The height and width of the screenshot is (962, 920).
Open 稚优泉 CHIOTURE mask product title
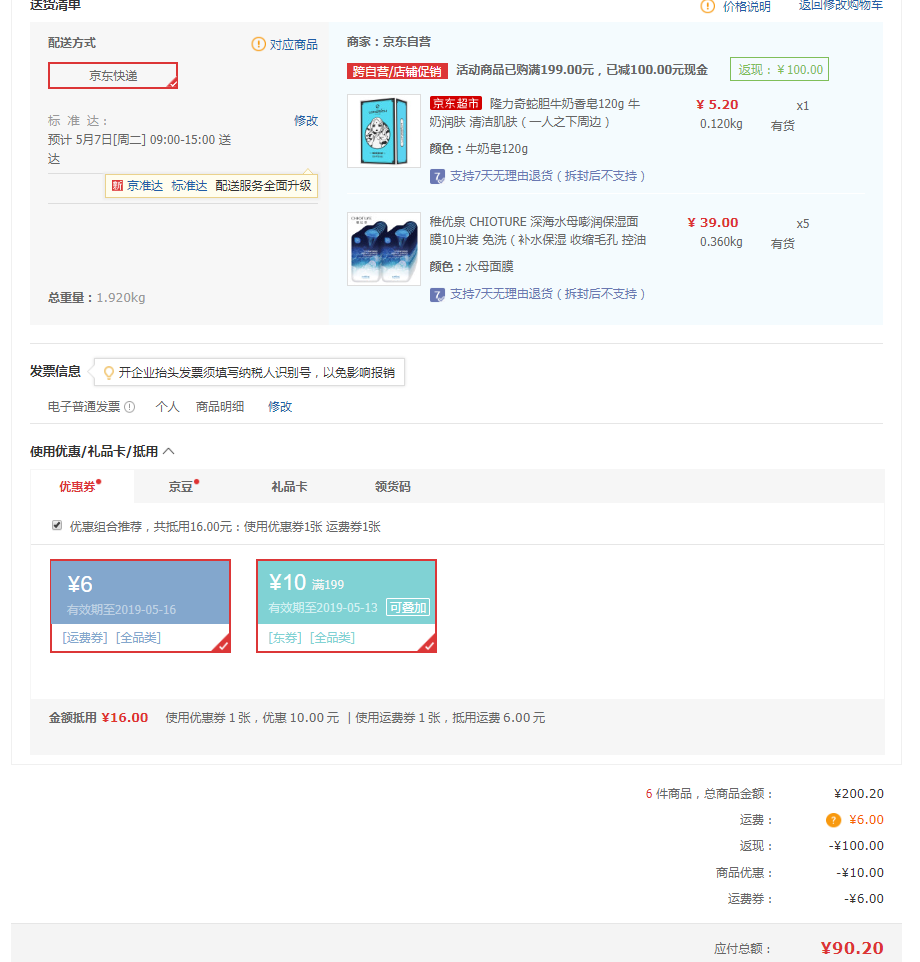tap(537, 231)
